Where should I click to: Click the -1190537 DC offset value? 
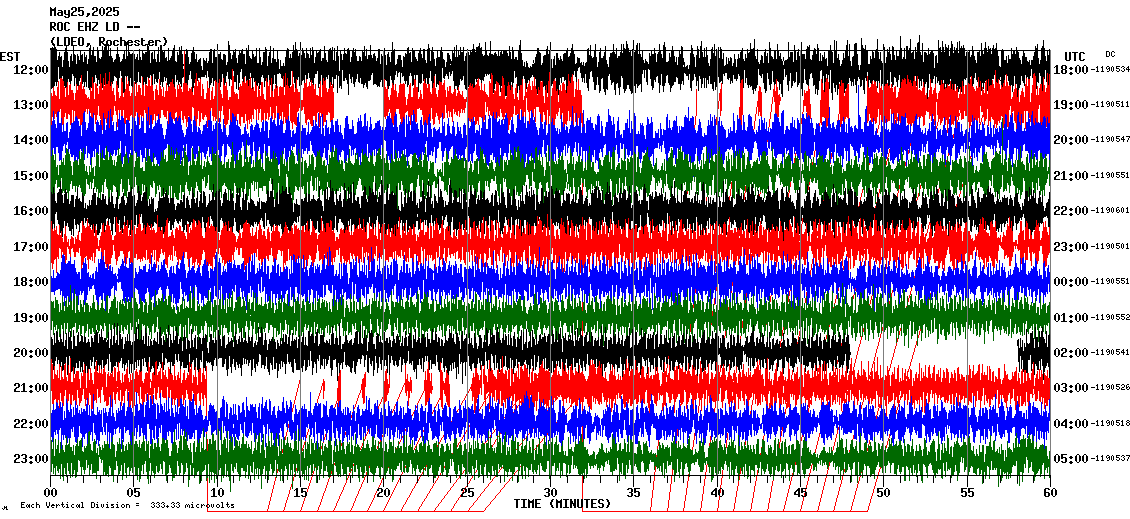coord(1109,459)
